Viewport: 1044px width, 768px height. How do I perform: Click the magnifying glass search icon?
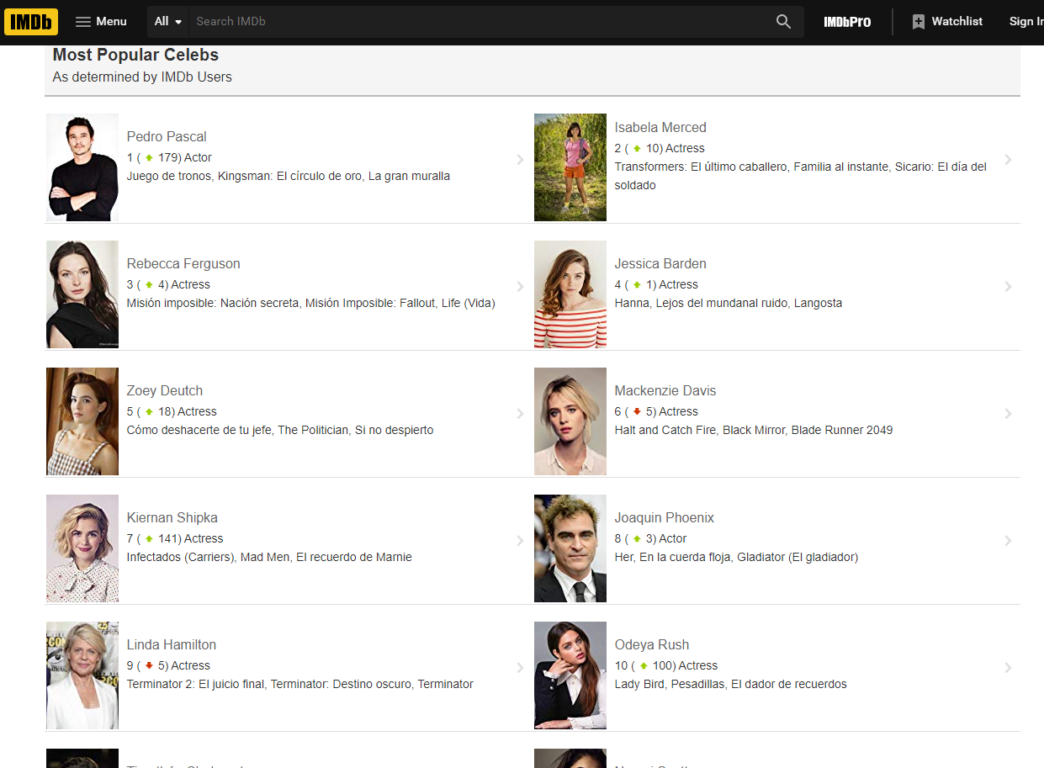783,22
